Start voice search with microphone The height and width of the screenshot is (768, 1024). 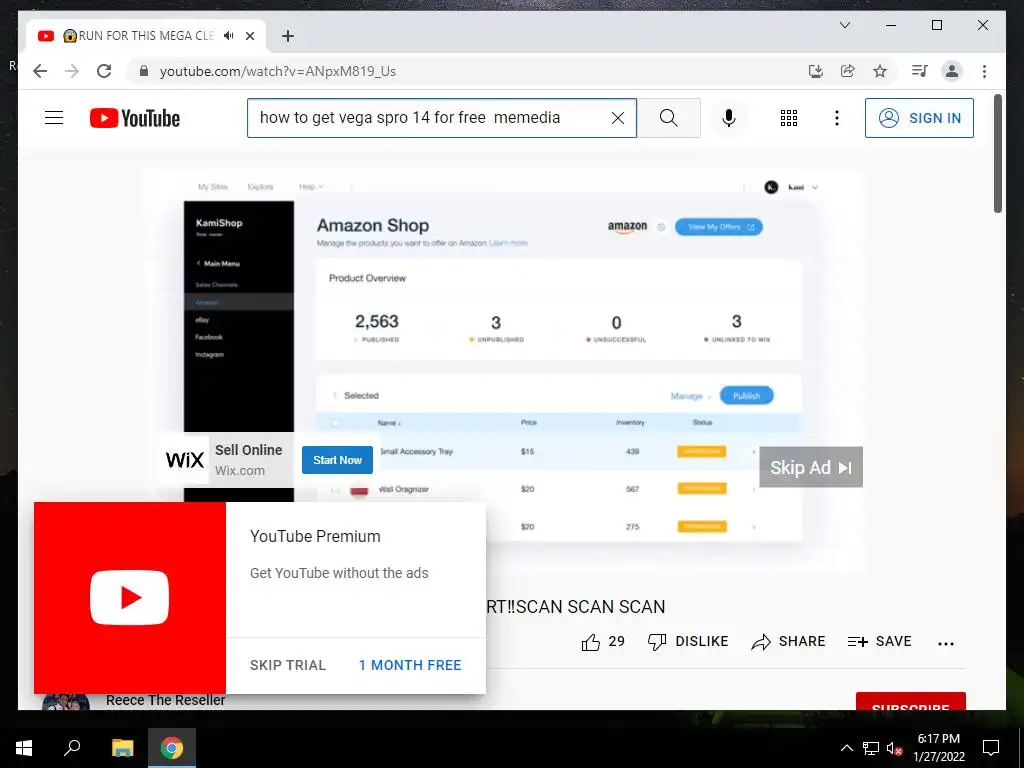tap(729, 118)
